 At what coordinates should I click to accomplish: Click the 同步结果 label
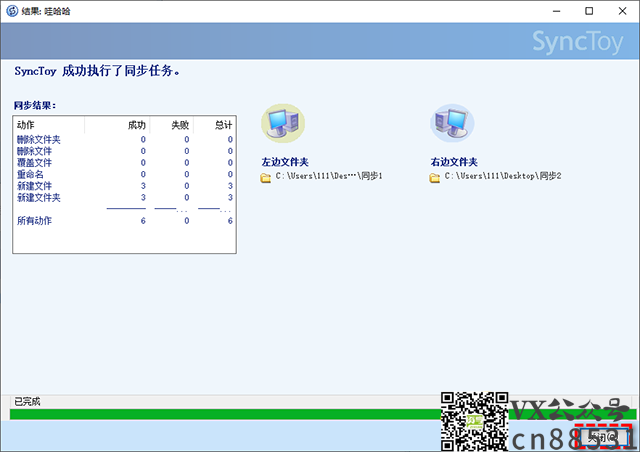[x=35, y=105]
